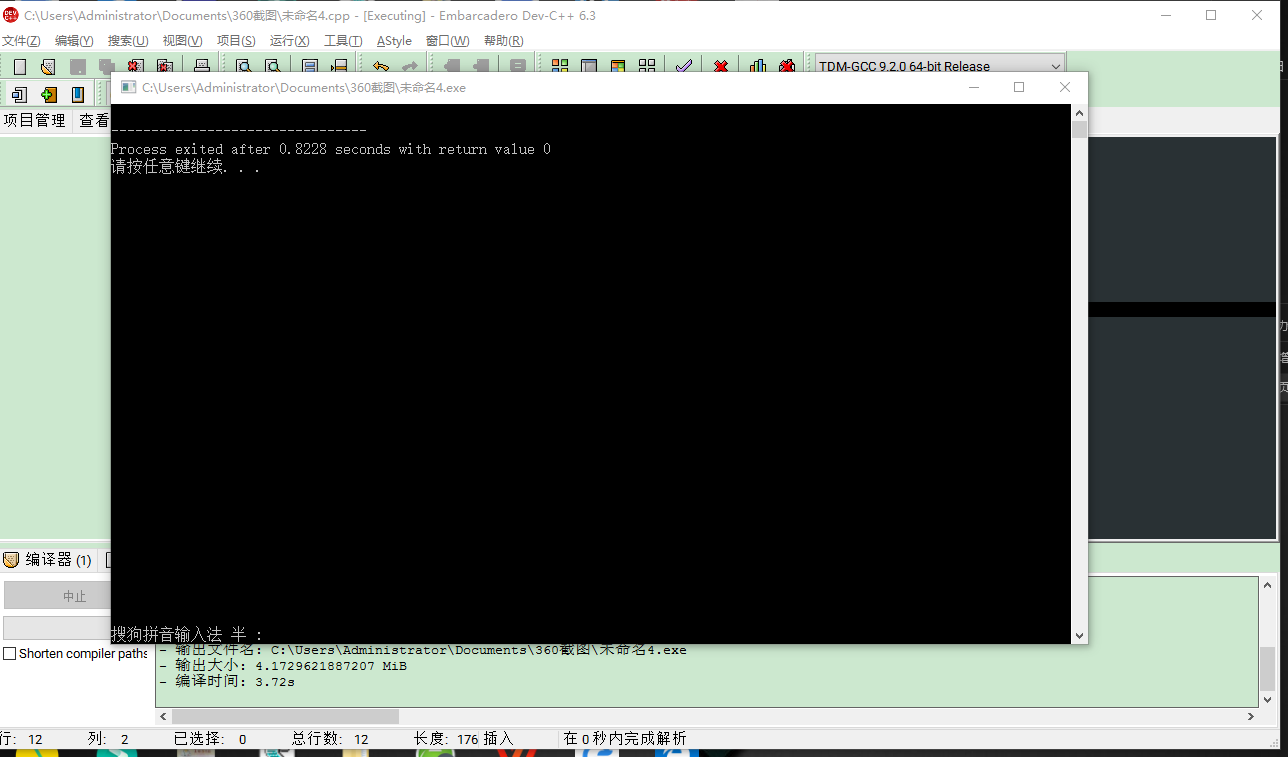Click the Save All toolbar icon
Image resolution: width=1288 pixels, height=757 pixels.
[106, 67]
